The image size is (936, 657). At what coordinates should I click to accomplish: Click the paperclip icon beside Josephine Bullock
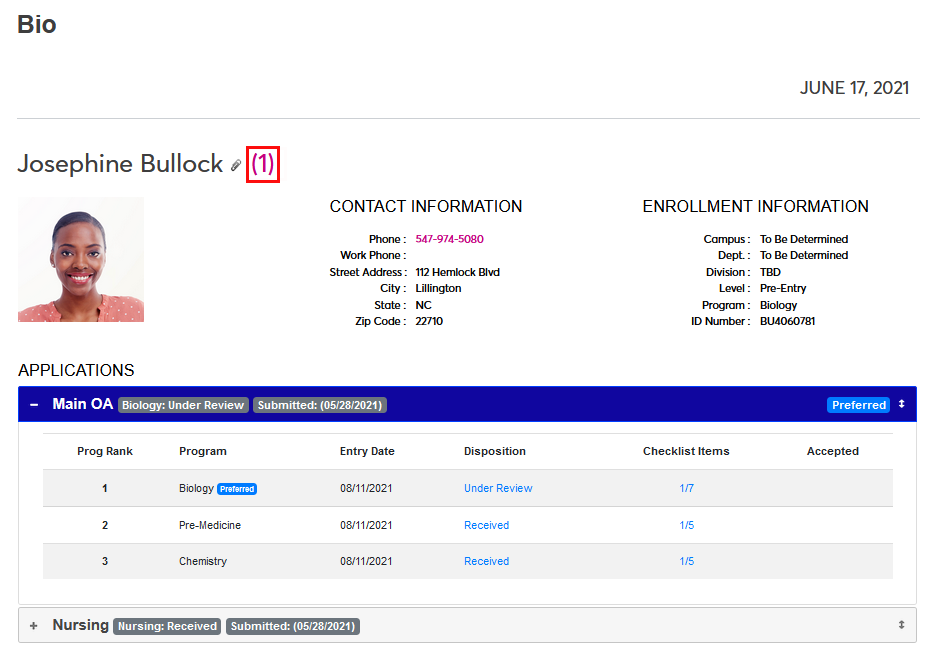coord(236,166)
